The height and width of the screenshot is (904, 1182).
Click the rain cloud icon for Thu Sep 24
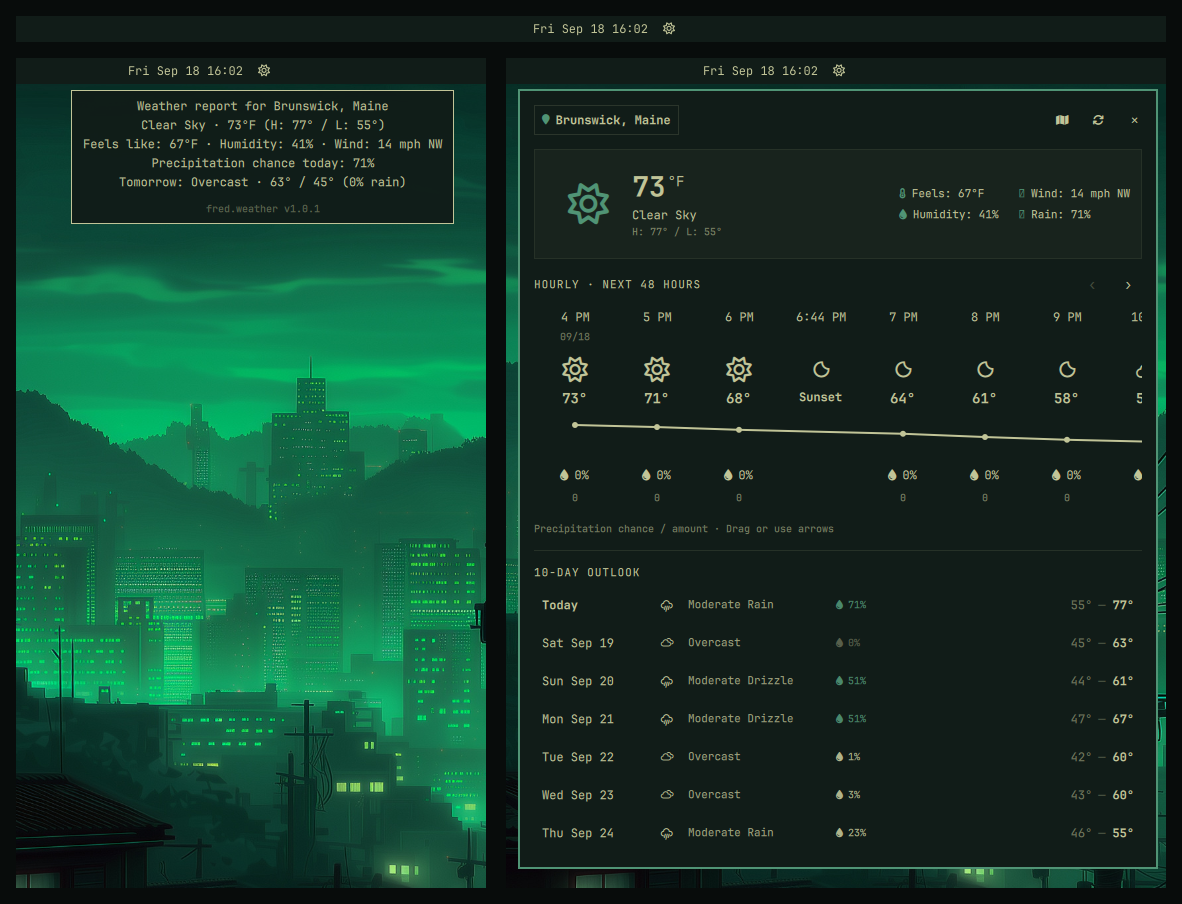point(667,833)
